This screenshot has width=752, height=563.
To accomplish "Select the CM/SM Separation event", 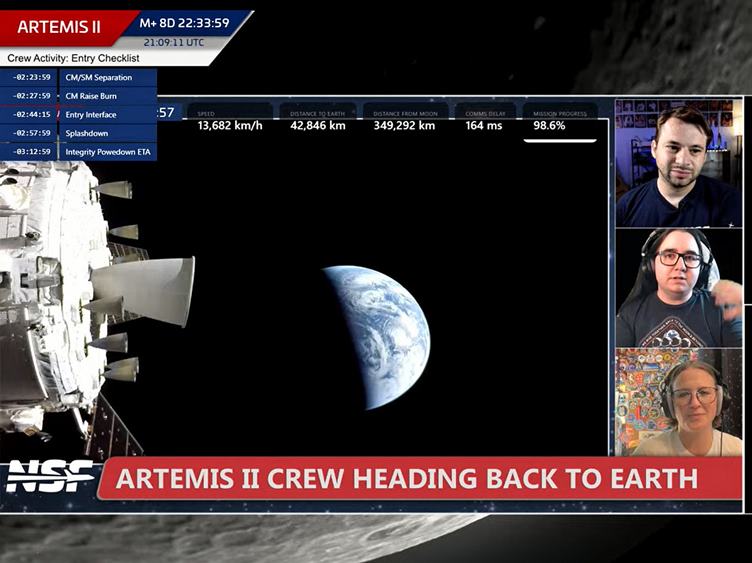I will point(107,78).
